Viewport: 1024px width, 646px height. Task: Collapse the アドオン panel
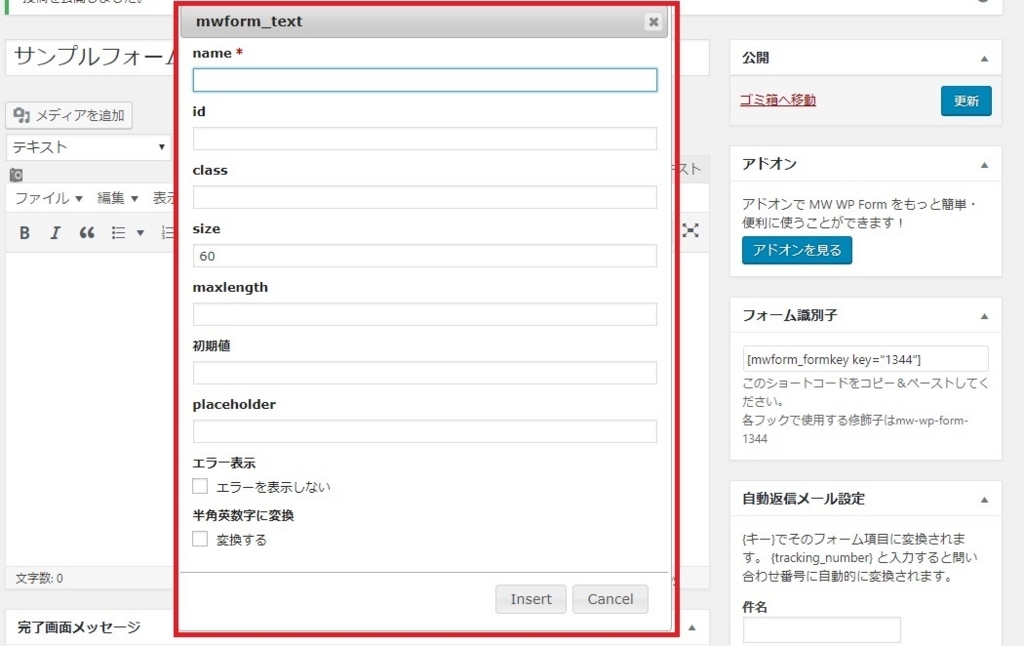[x=985, y=163]
